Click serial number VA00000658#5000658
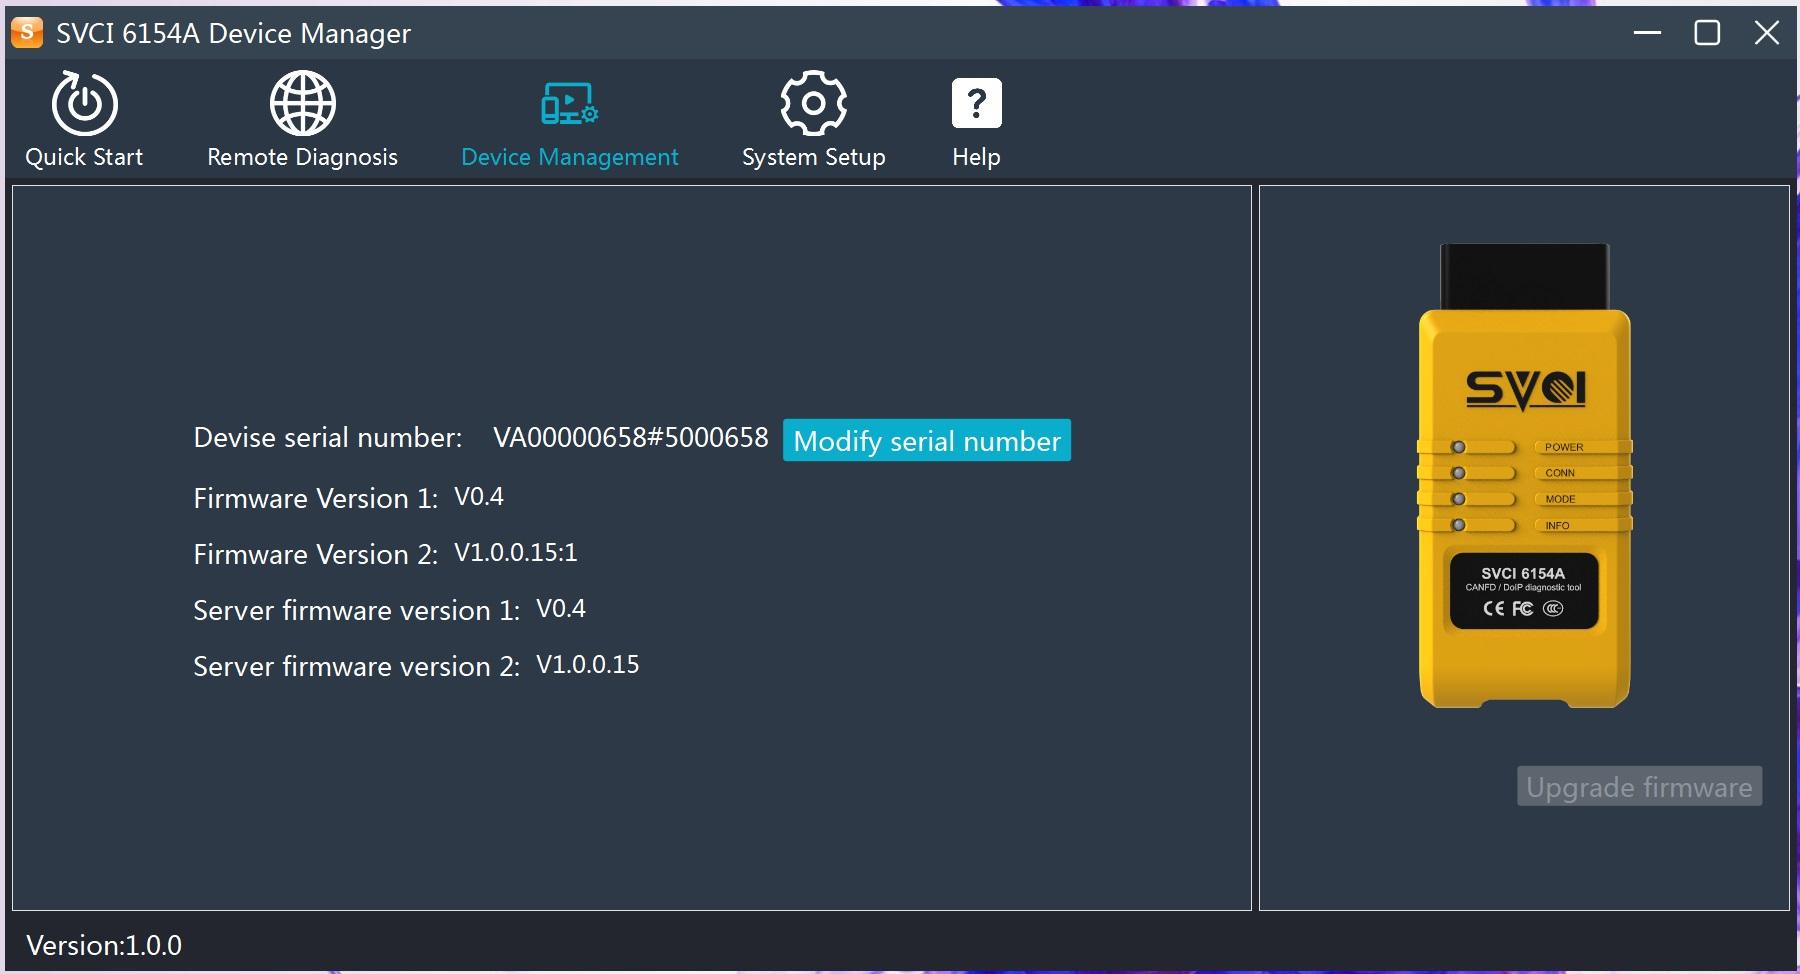Screen dimensions: 1800x974 pyautogui.click(x=630, y=437)
